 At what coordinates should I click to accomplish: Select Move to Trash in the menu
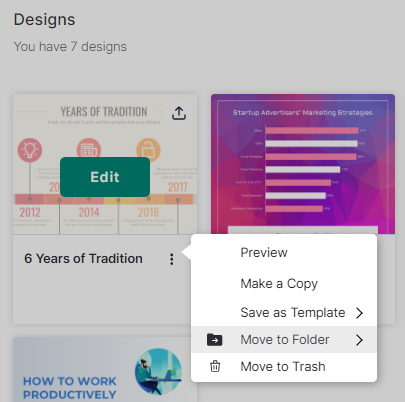coord(284,367)
